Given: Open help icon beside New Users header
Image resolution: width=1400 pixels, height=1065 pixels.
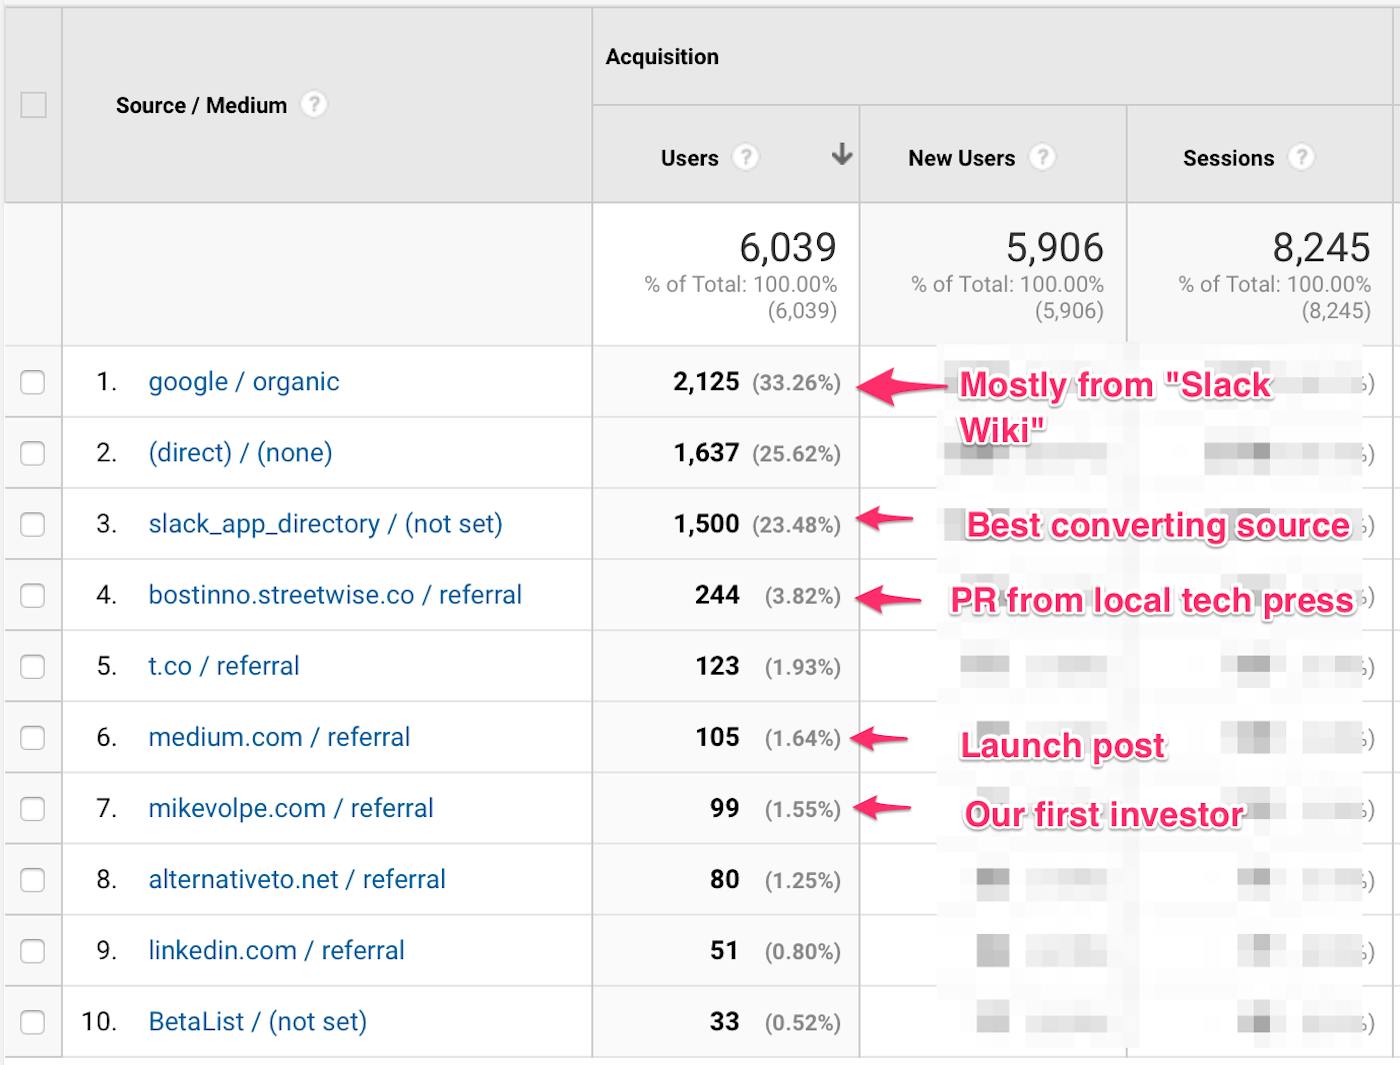Looking at the screenshot, I should point(1042,157).
